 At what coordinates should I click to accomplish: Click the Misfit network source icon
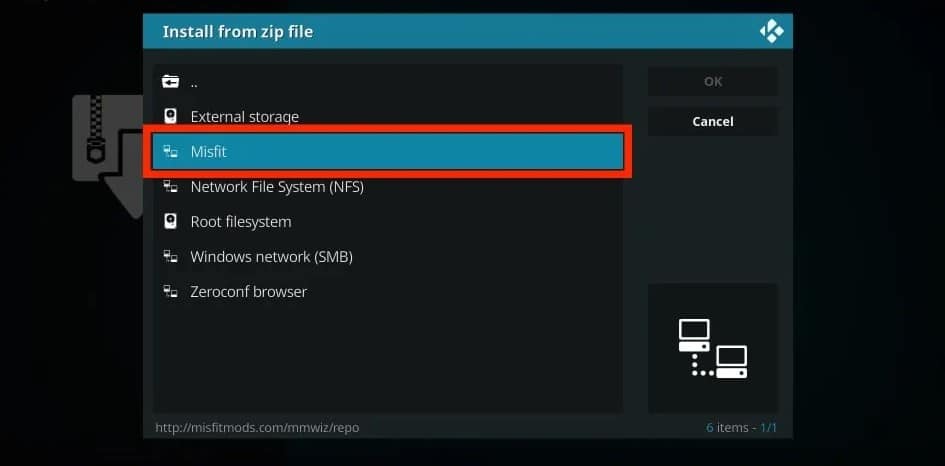point(171,152)
